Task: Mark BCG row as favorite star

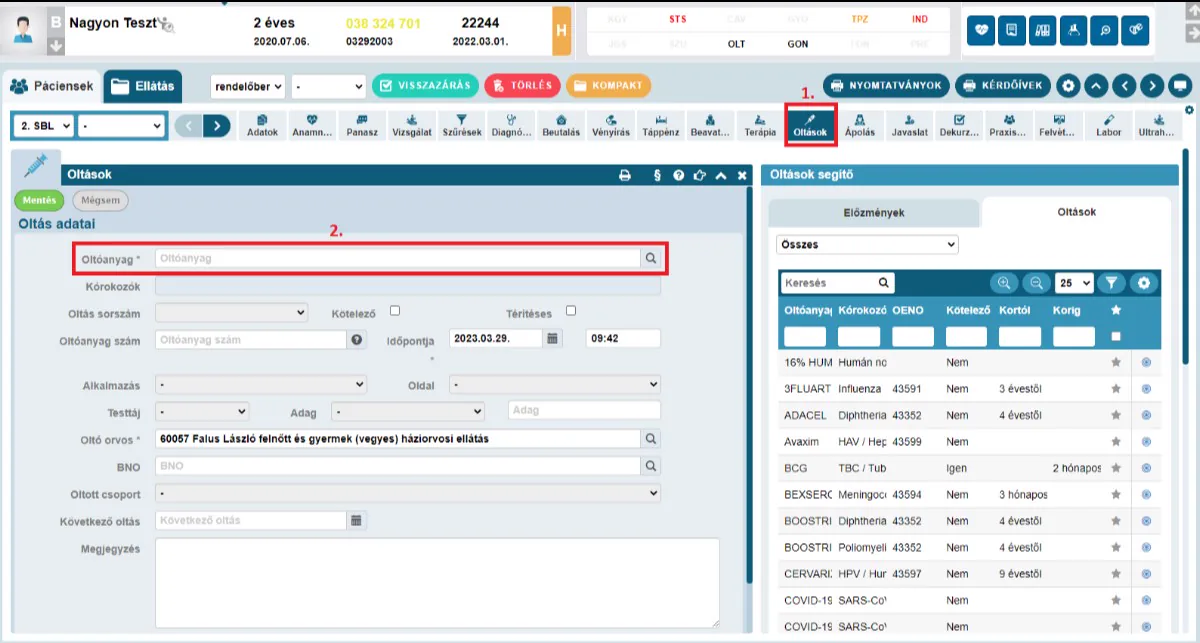Action: coord(1116,467)
